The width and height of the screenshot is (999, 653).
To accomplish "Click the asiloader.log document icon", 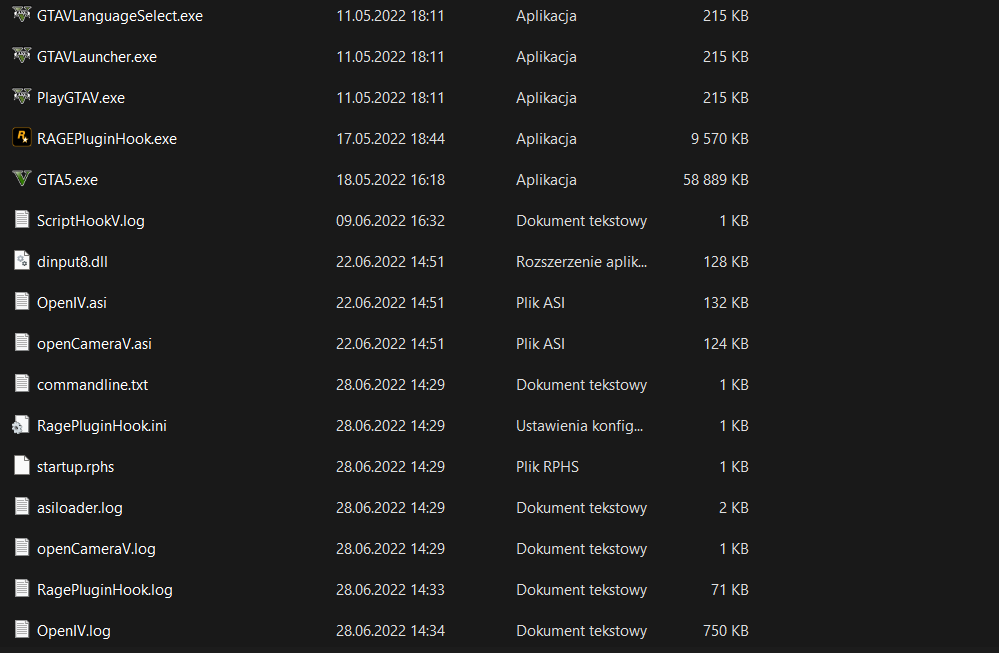I will [22, 506].
